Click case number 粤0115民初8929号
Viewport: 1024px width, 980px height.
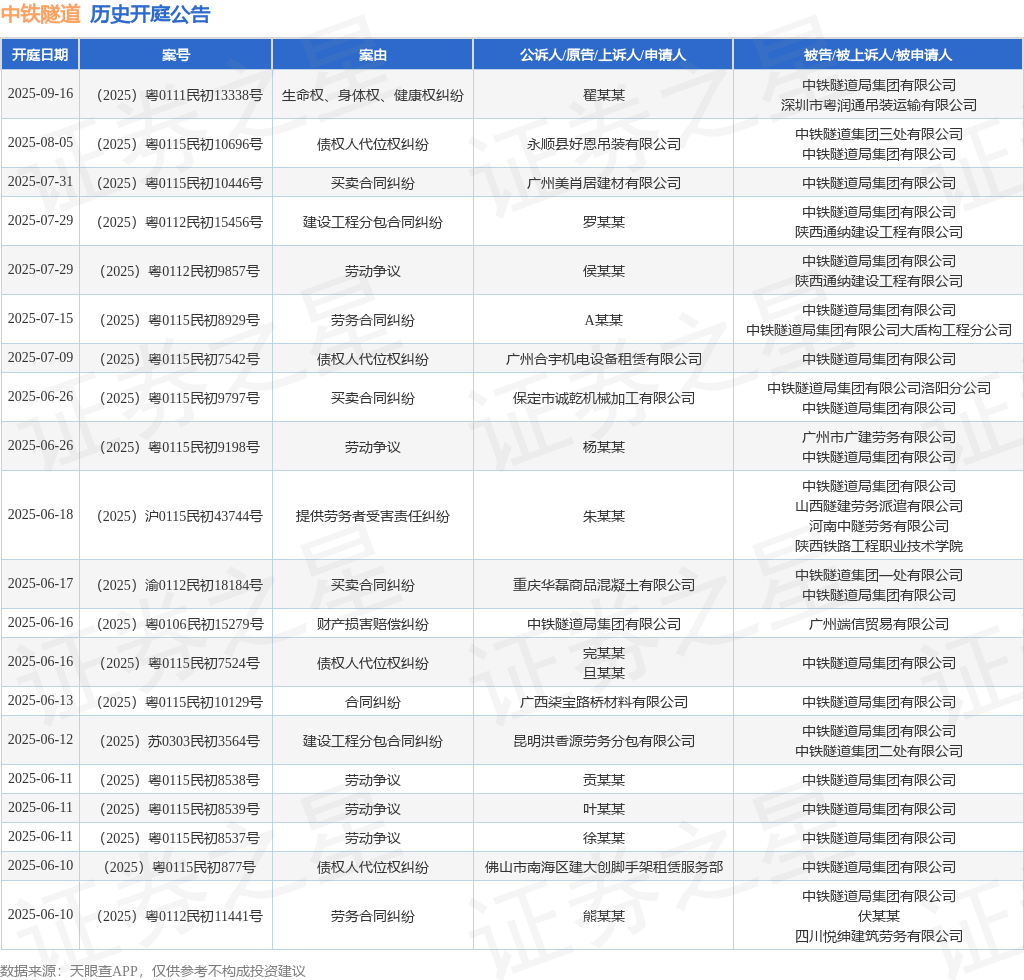coord(180,320)
